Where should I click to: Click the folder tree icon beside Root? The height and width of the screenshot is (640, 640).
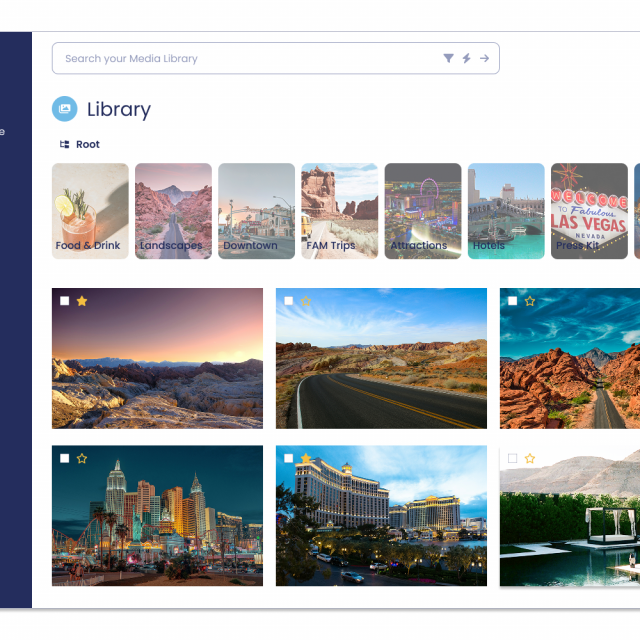pos(64,144)
